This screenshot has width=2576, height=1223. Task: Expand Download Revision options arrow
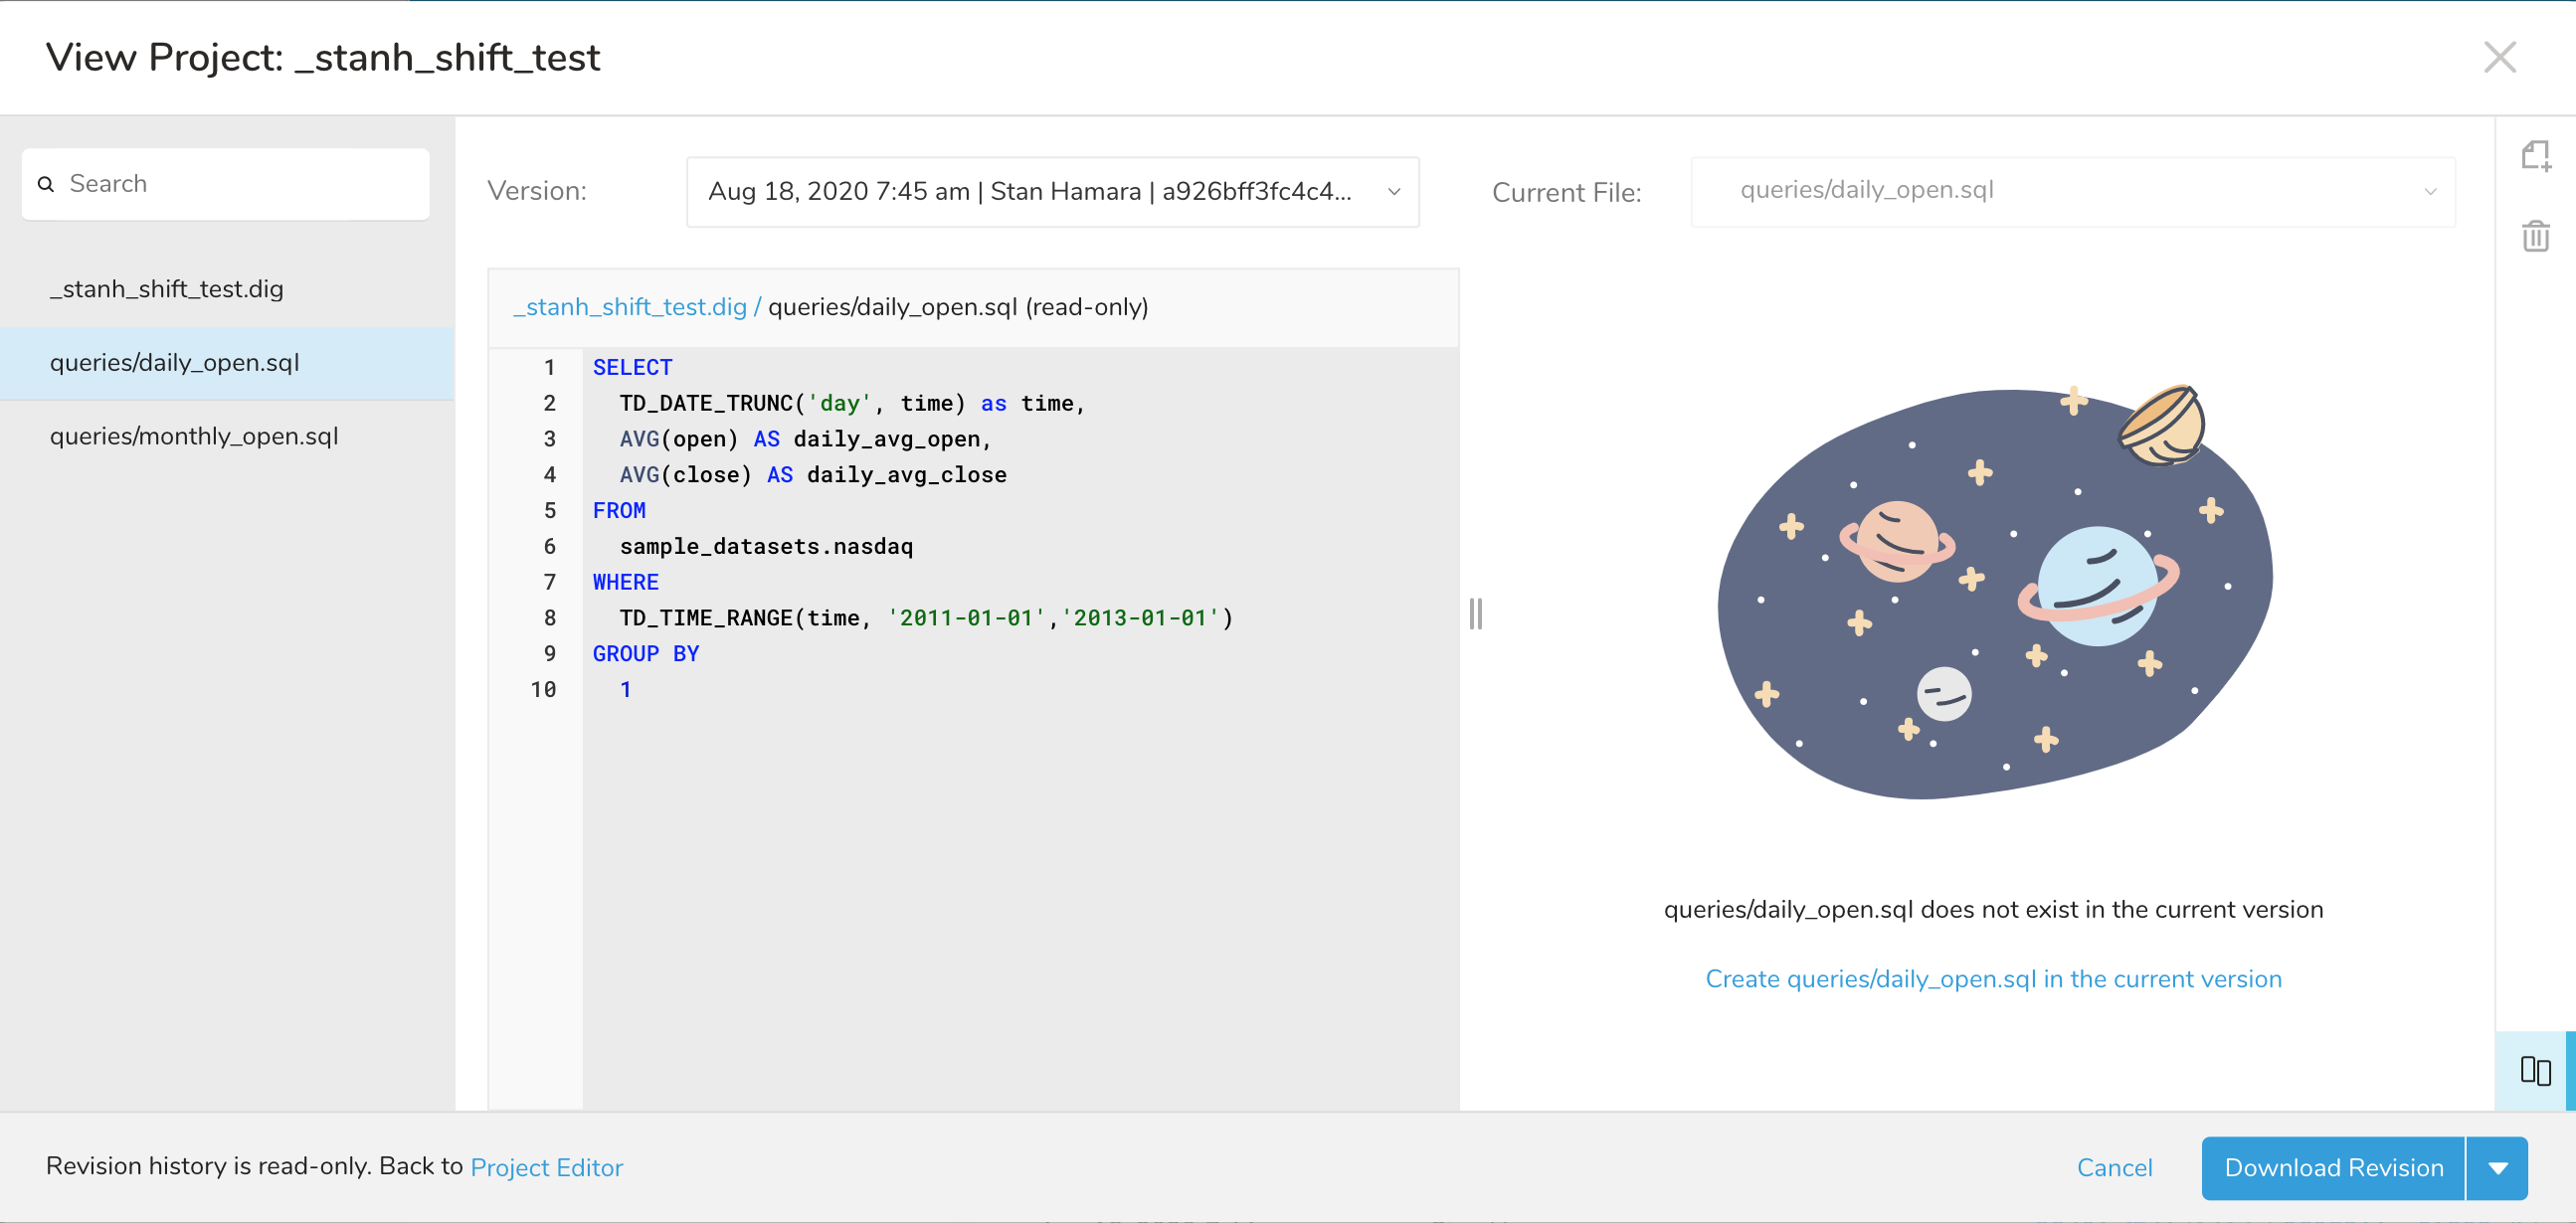click(x=2497, y=1167)
